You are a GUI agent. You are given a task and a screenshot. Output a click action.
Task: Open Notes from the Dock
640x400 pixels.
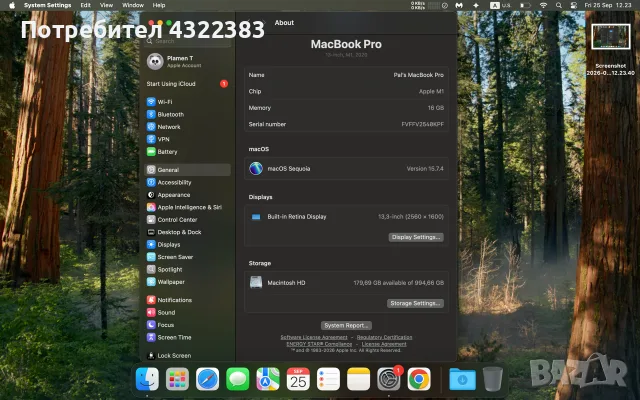(x=358, y=379)
